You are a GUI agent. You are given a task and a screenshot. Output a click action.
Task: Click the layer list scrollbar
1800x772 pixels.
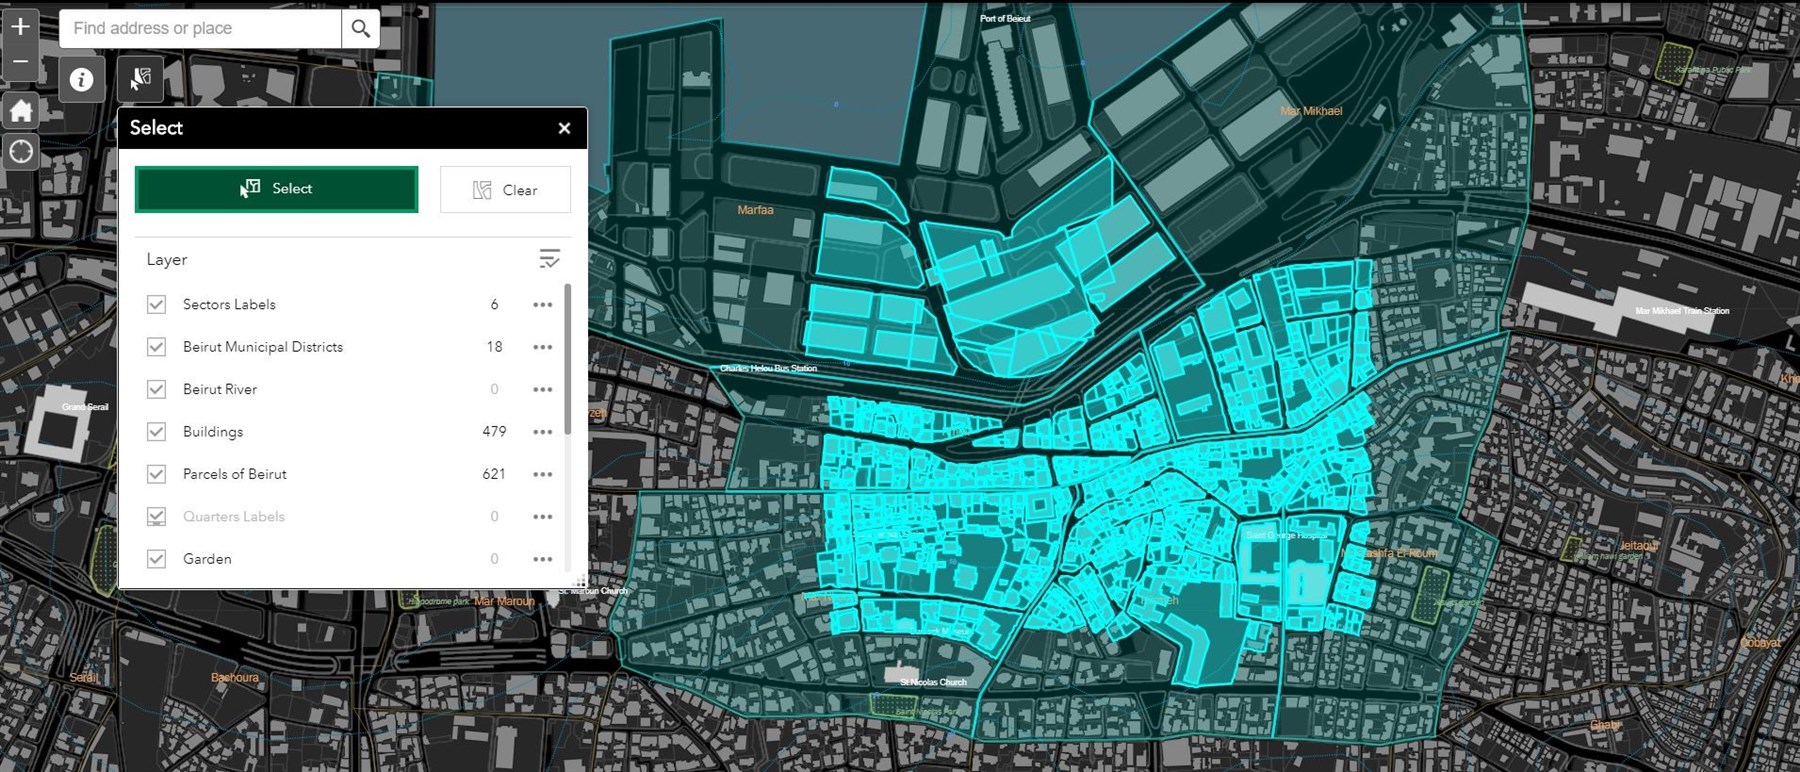pyautogui.click(x=568, y=360)
